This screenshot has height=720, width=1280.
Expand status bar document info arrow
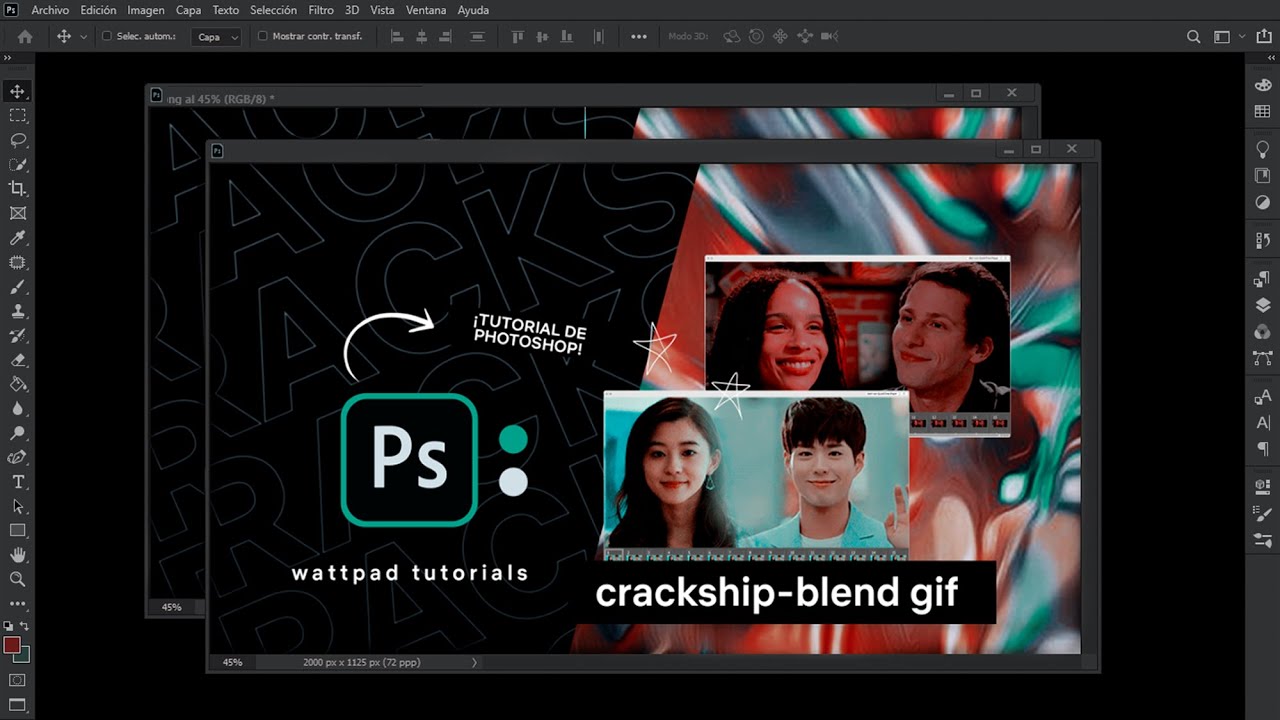(x=474, y=662)
